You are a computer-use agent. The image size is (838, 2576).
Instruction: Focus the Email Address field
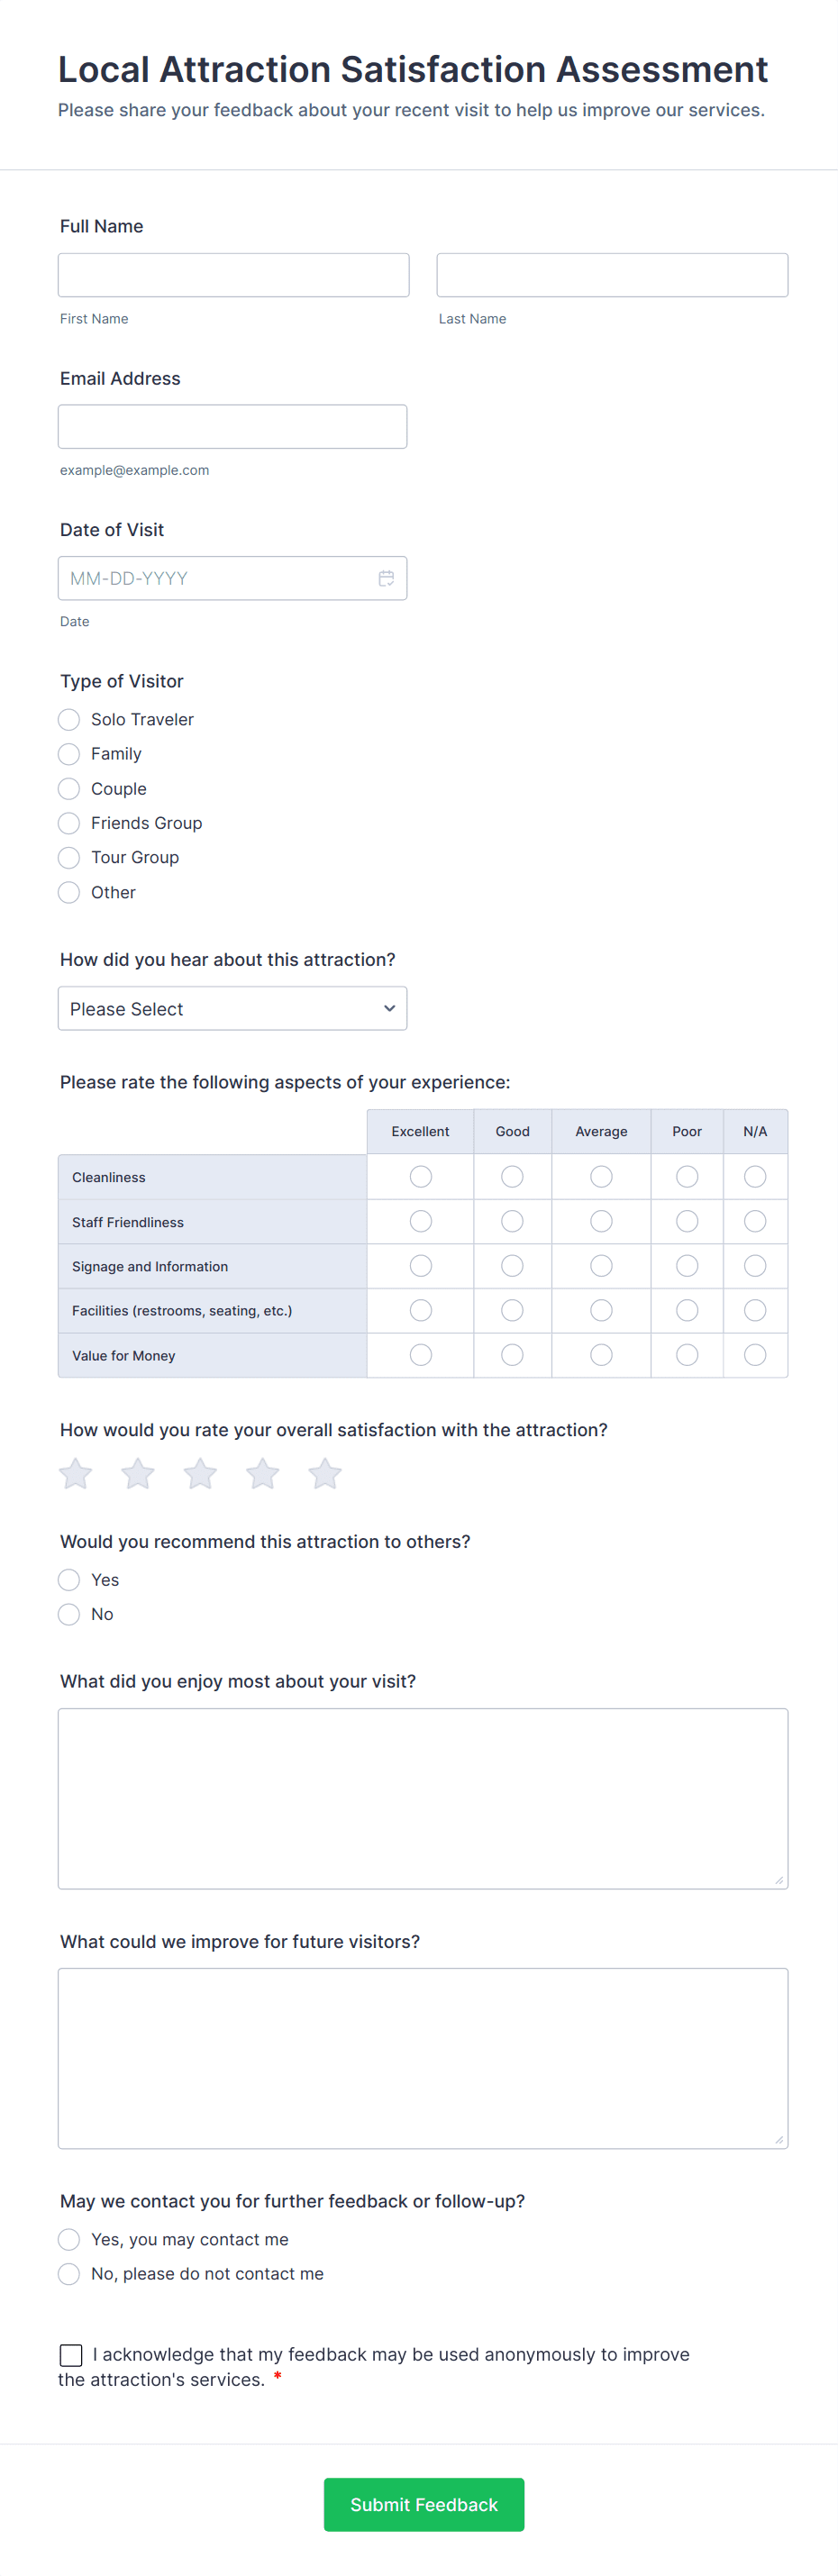pyautogui.click(x=232, y=427)
